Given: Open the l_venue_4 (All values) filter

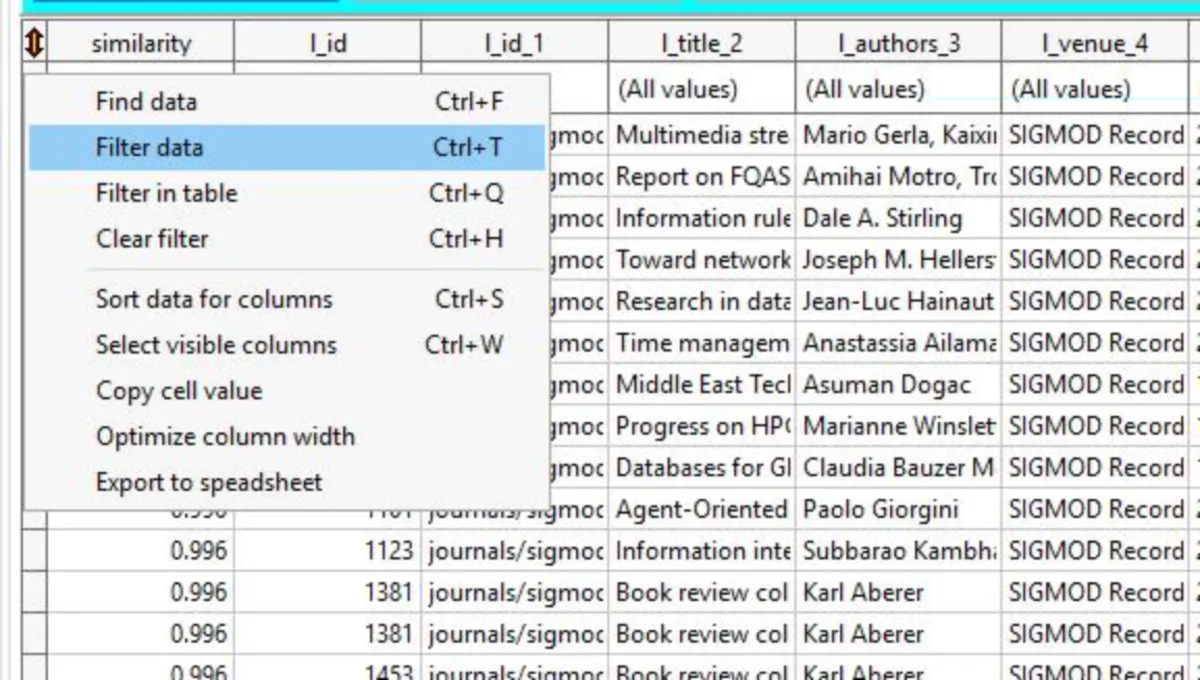Looking at the screenshot, I should pos(1095,90).
